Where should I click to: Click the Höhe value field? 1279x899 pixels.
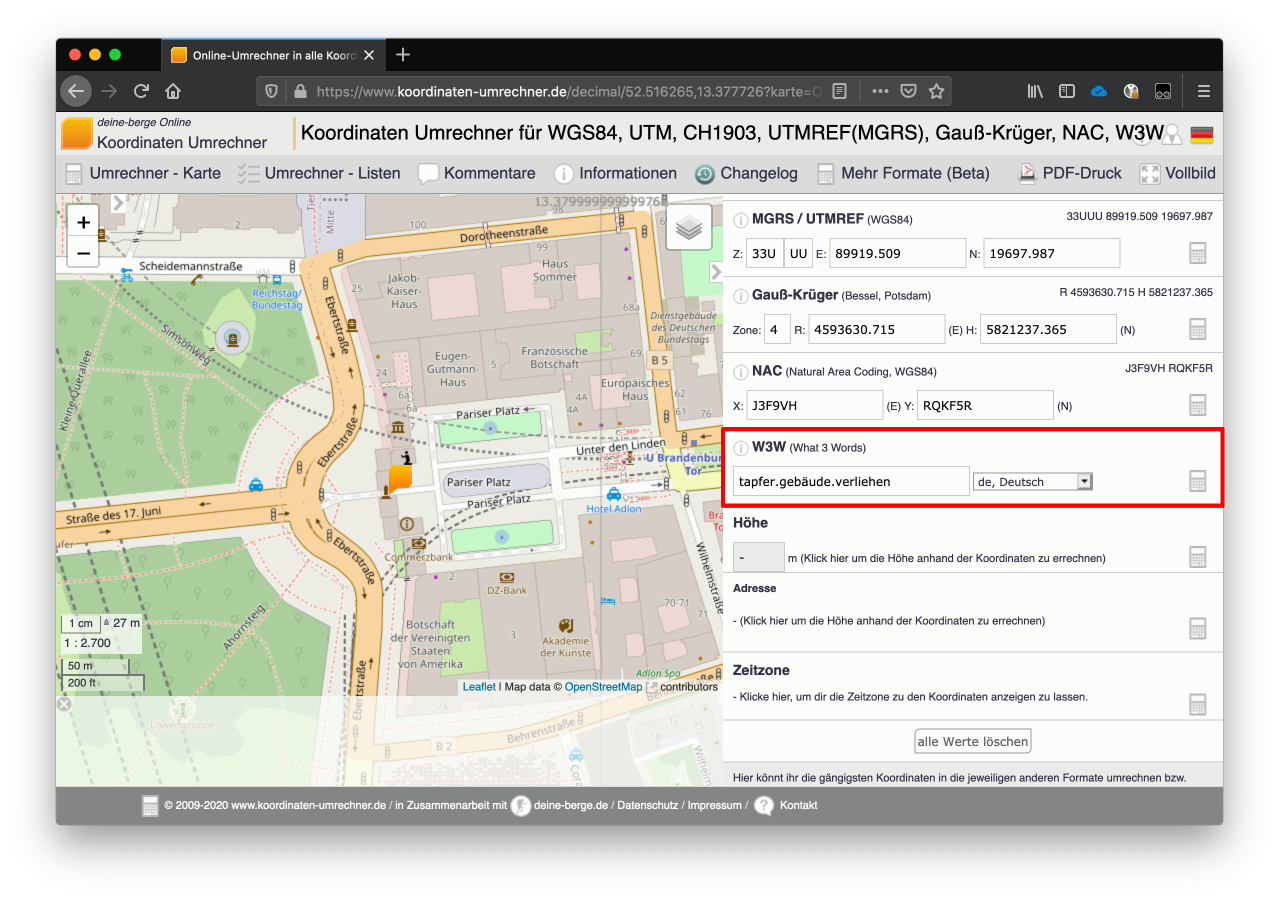point(759,557)
